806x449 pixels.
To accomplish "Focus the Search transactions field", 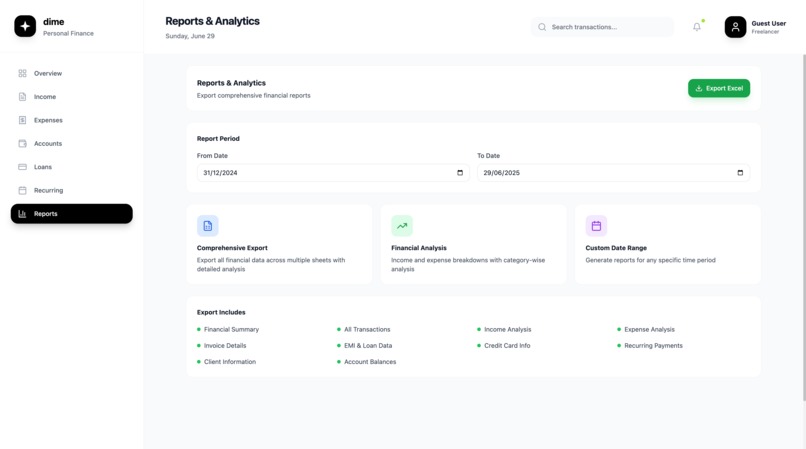I will [602, 27].
